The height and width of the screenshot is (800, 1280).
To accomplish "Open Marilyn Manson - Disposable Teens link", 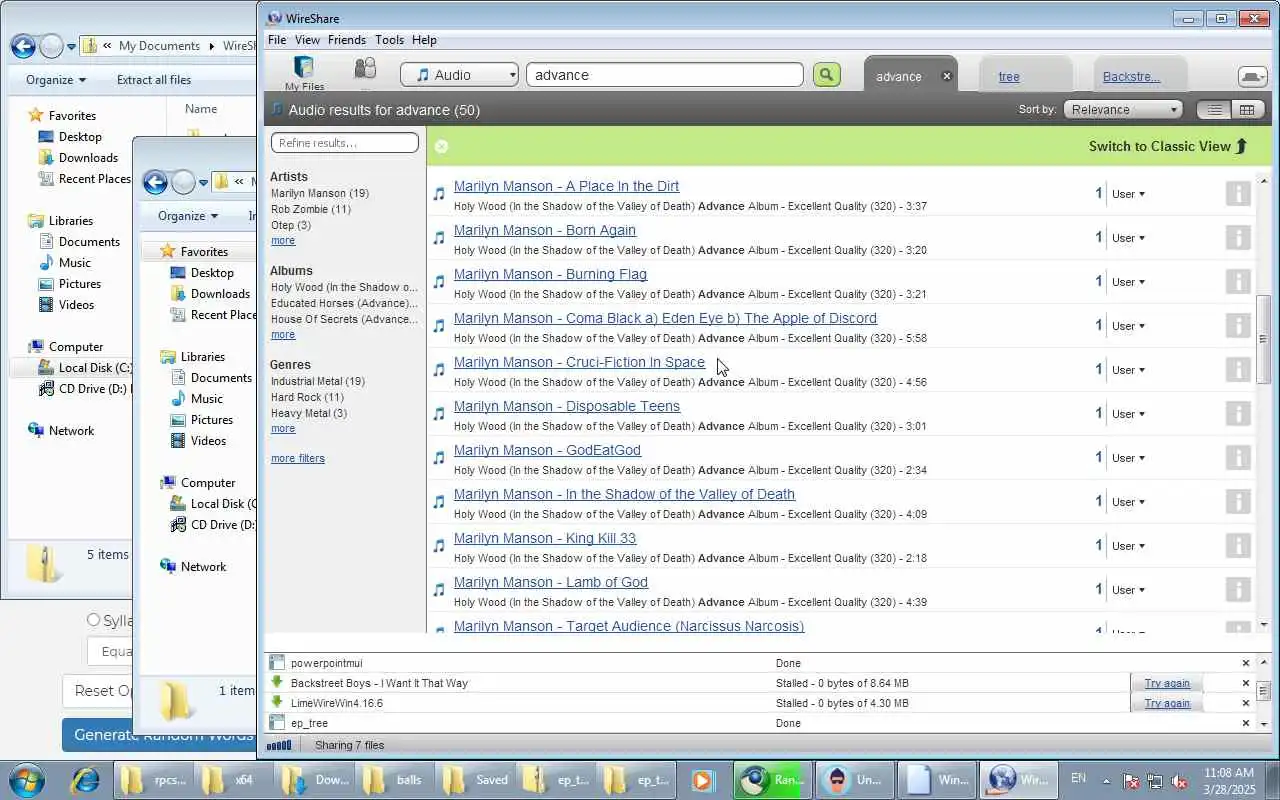I will pos(567,406).
